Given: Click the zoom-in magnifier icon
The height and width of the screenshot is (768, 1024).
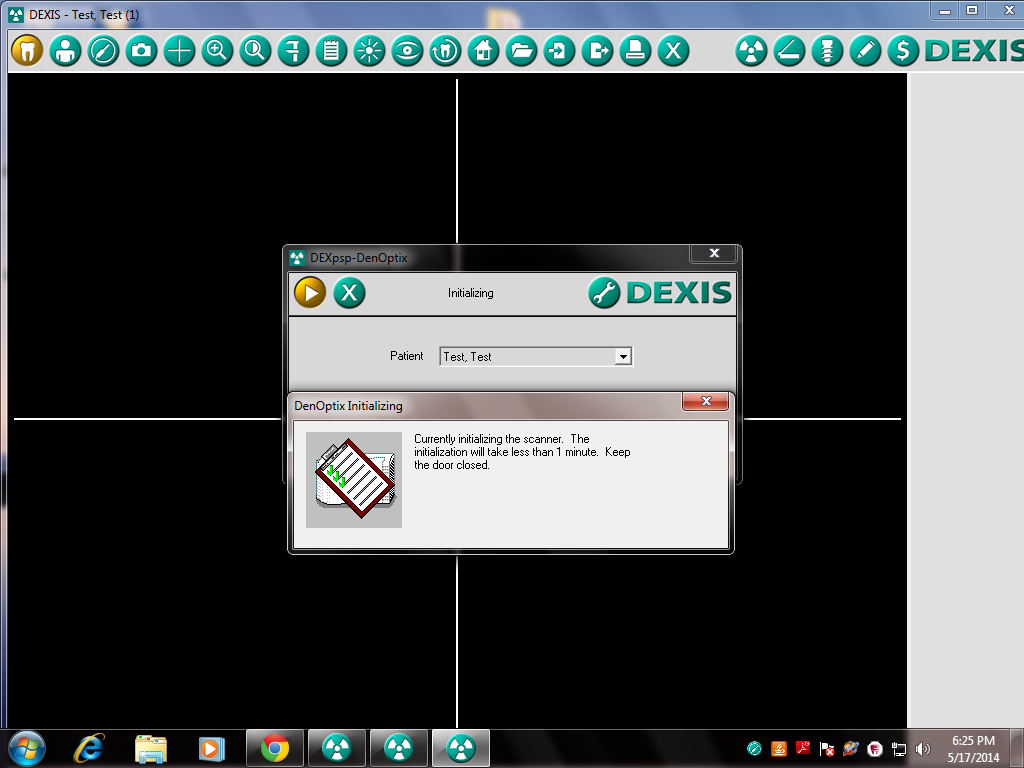Looking at the screenshot, I should [x=217, y=50].
